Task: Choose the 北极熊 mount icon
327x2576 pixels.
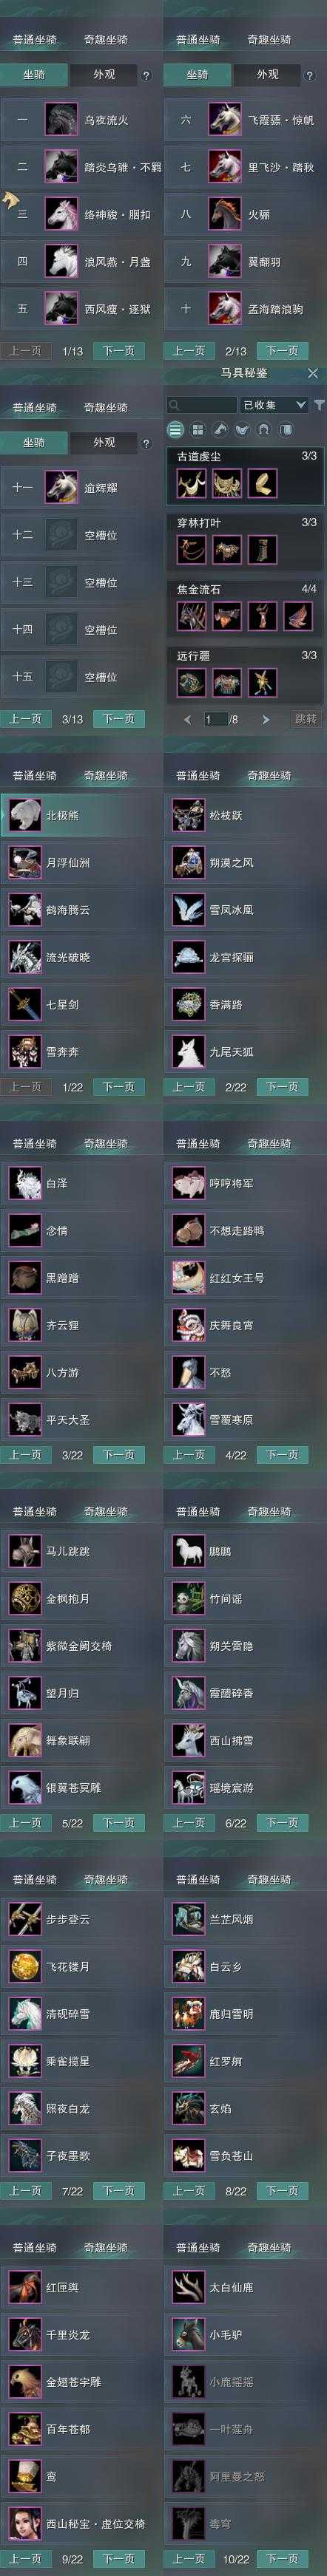Action: point(23,815)
